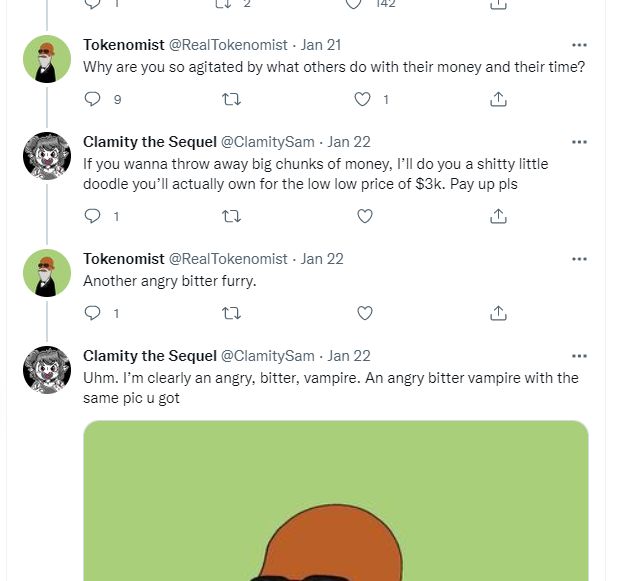The image size is (620, 581).
Task: Share Tokenomist's 'Why are you so agitated' tweet
Action: pyautogui.click(x=498, y=99)
